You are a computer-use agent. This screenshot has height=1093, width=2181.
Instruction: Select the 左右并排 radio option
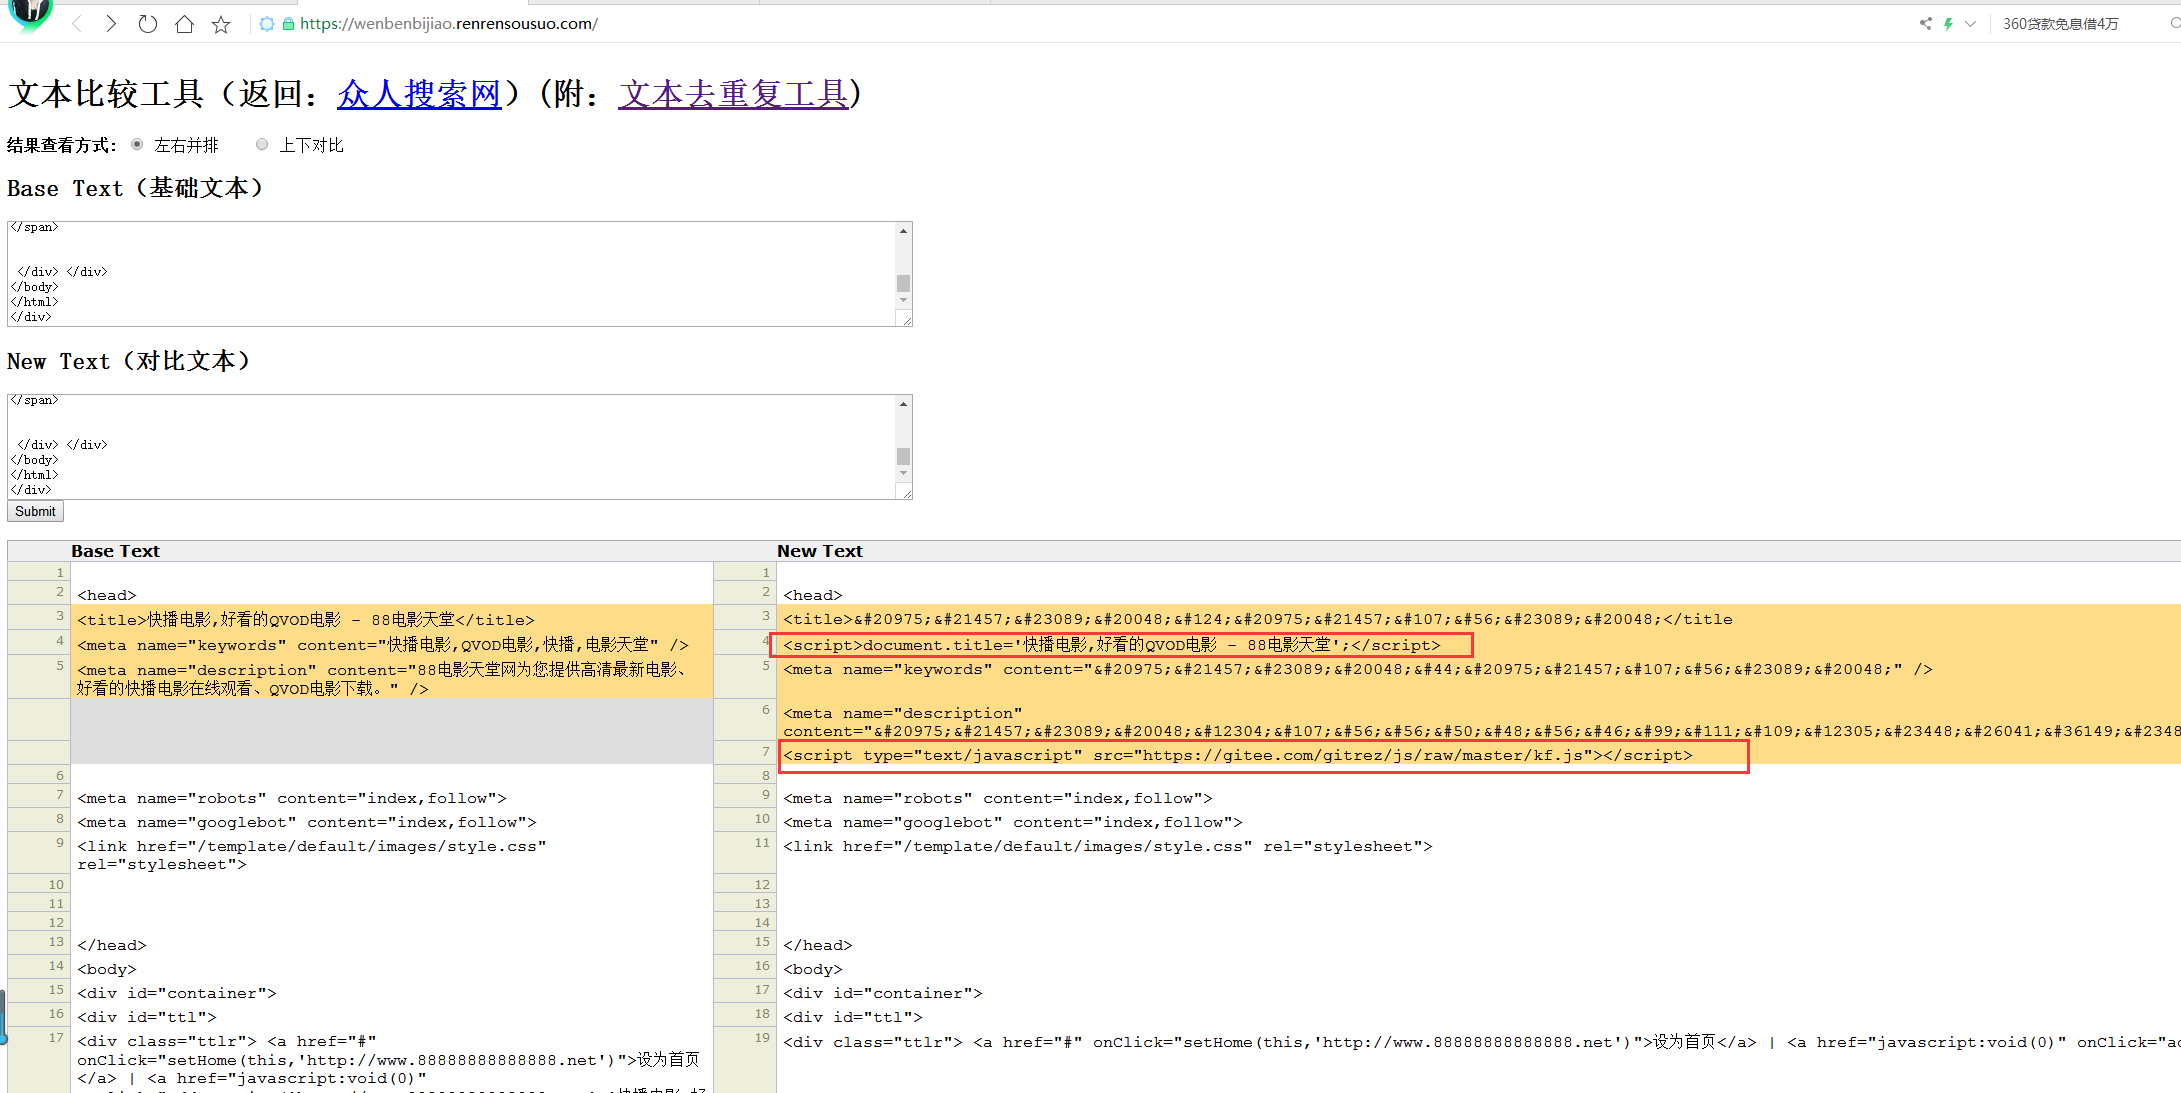137,144
